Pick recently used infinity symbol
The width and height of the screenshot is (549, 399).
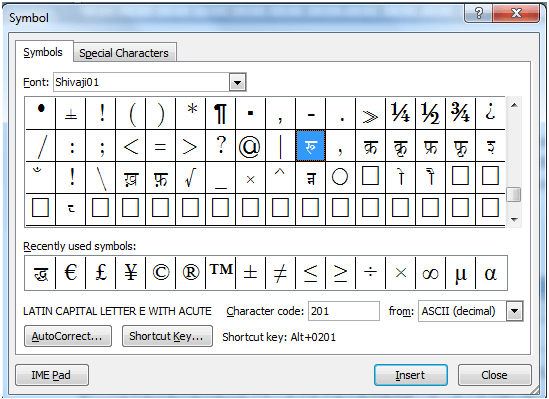click(430, 273)
